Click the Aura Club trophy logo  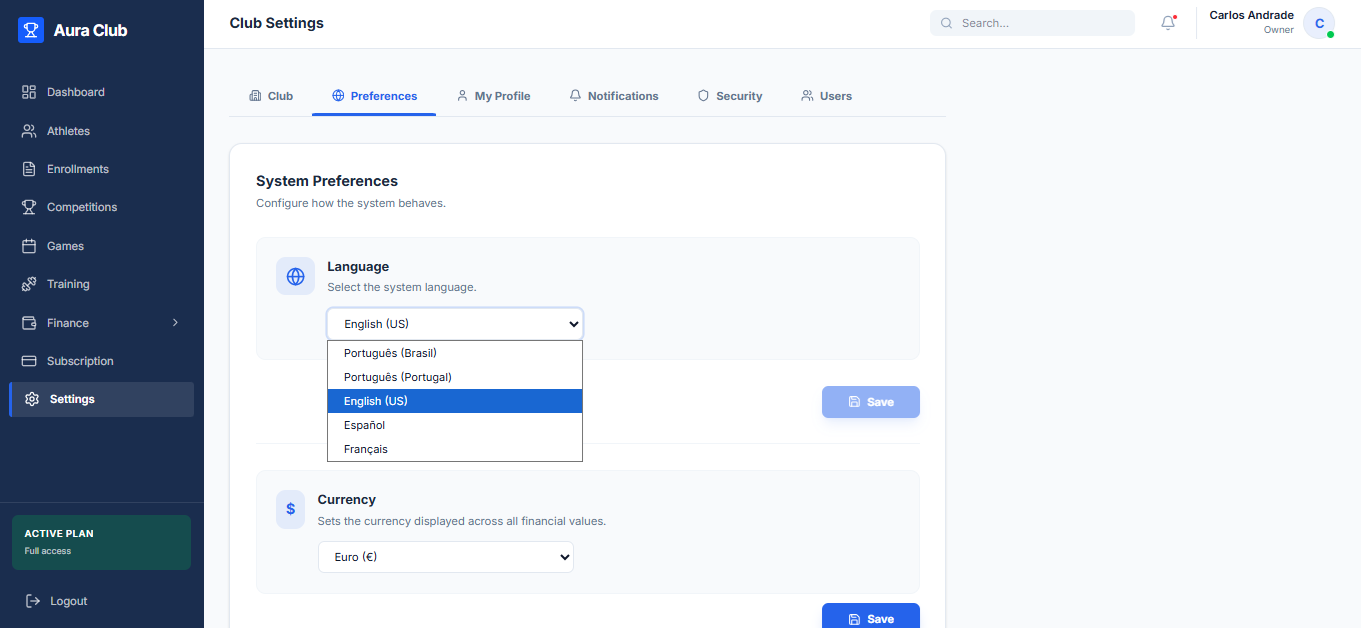31,30
